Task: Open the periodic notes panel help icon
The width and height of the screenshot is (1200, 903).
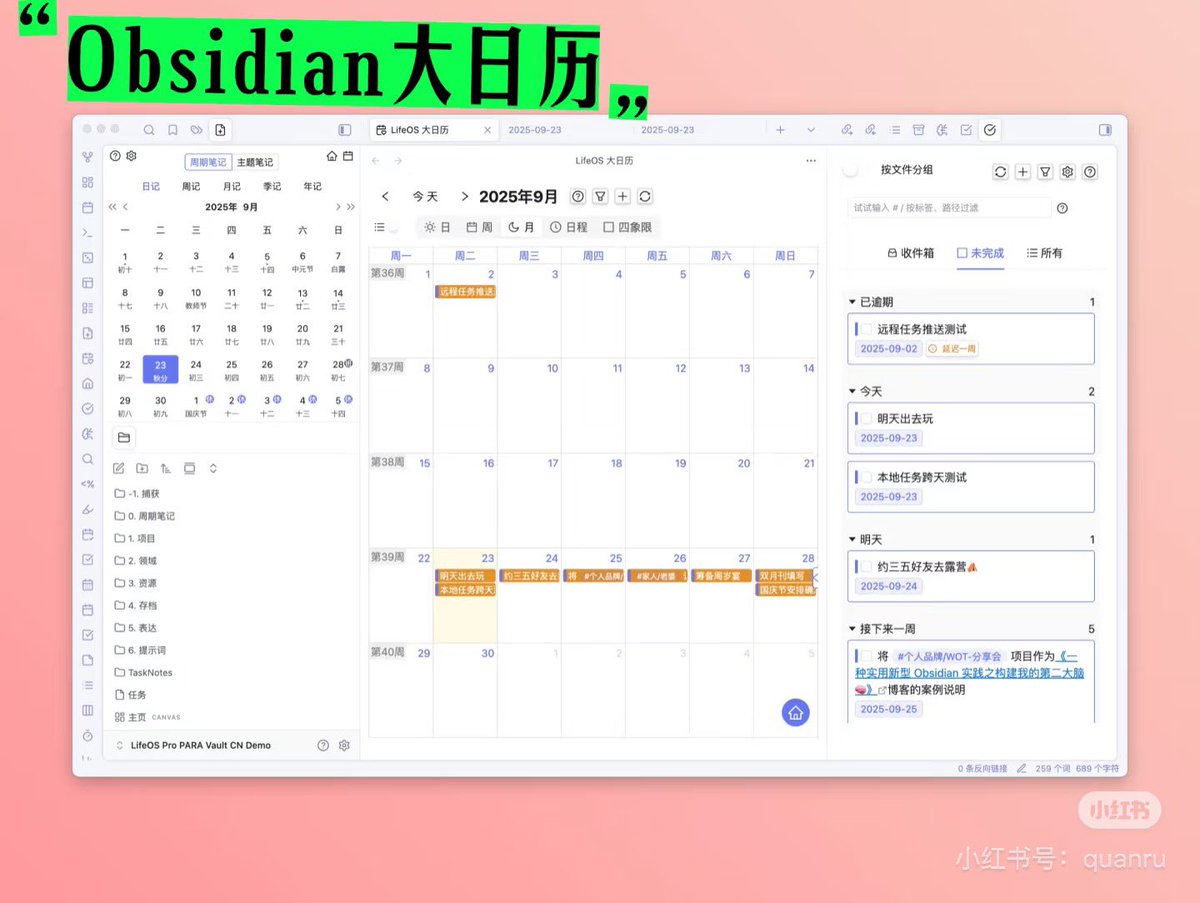Action: [x=115, y=156]
